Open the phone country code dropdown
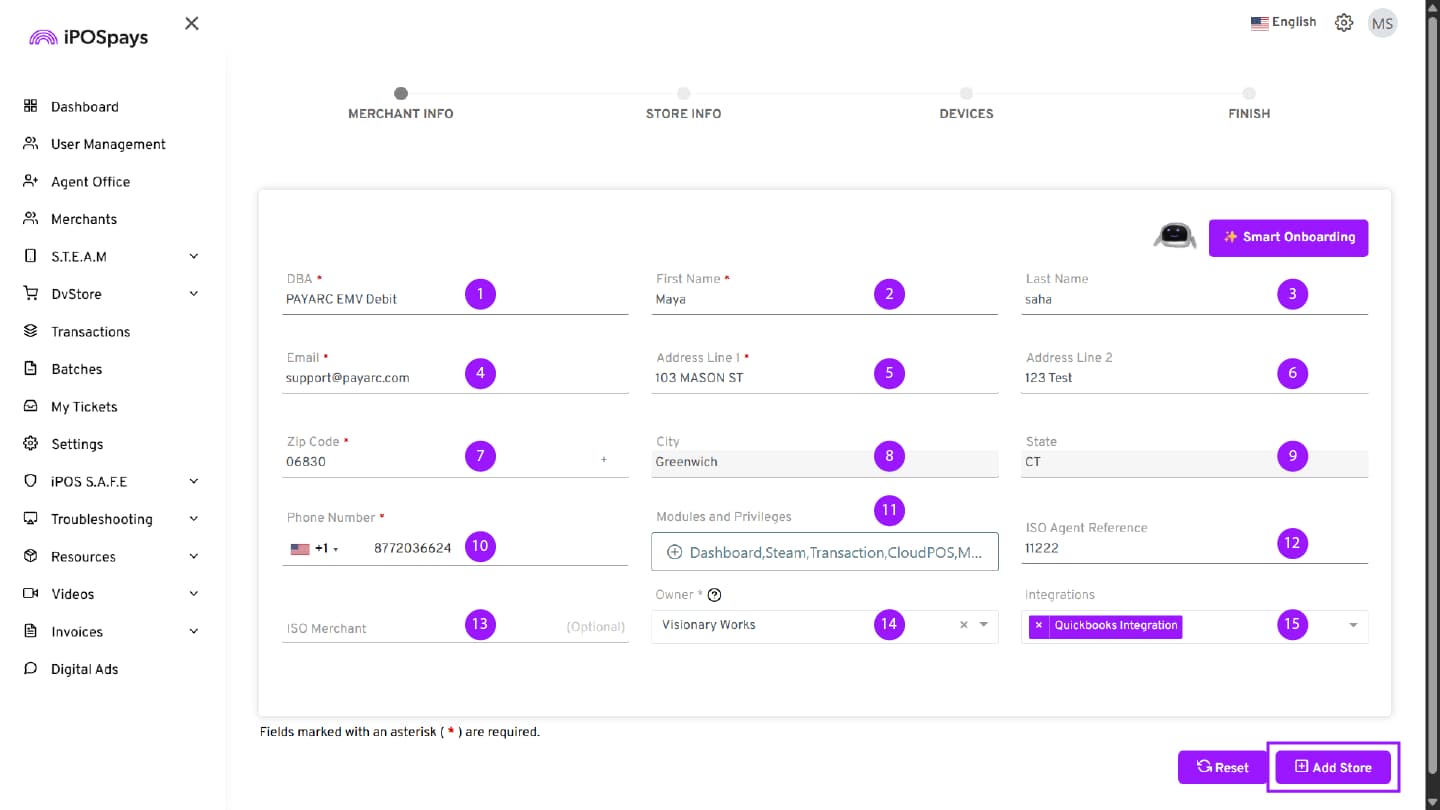 click(315, 549)
